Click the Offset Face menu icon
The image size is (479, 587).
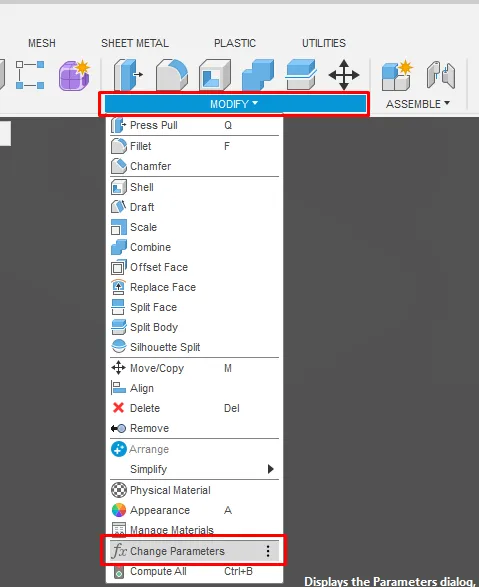pos(119,267)
